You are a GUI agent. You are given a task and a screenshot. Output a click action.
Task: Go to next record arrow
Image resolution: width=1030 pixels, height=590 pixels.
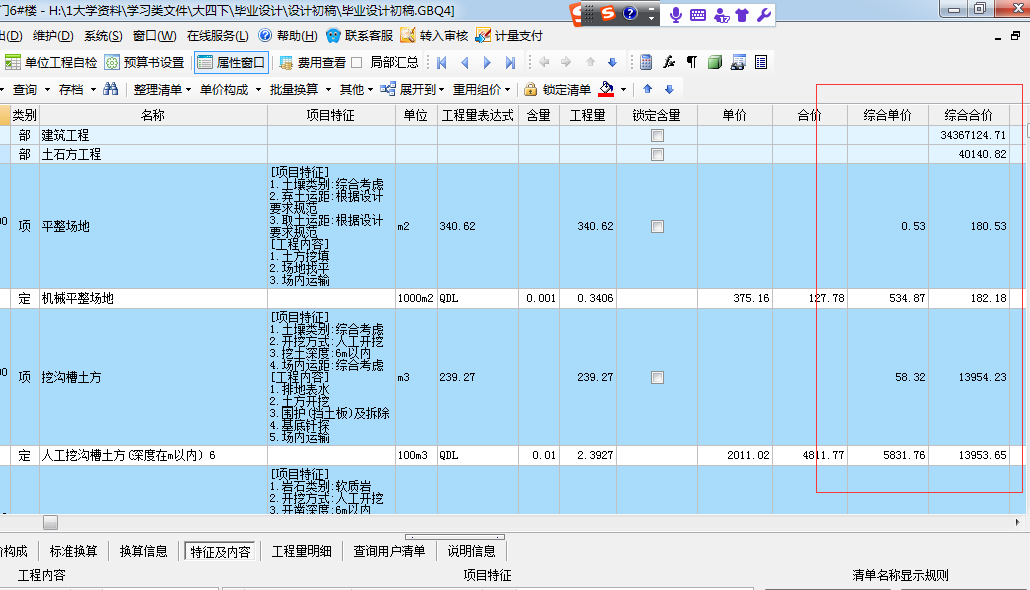pos(487,62)
